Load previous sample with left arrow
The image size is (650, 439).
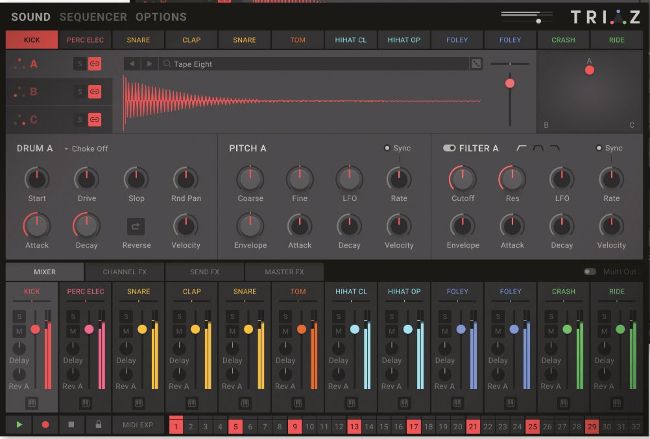click(x=132, y=64)
